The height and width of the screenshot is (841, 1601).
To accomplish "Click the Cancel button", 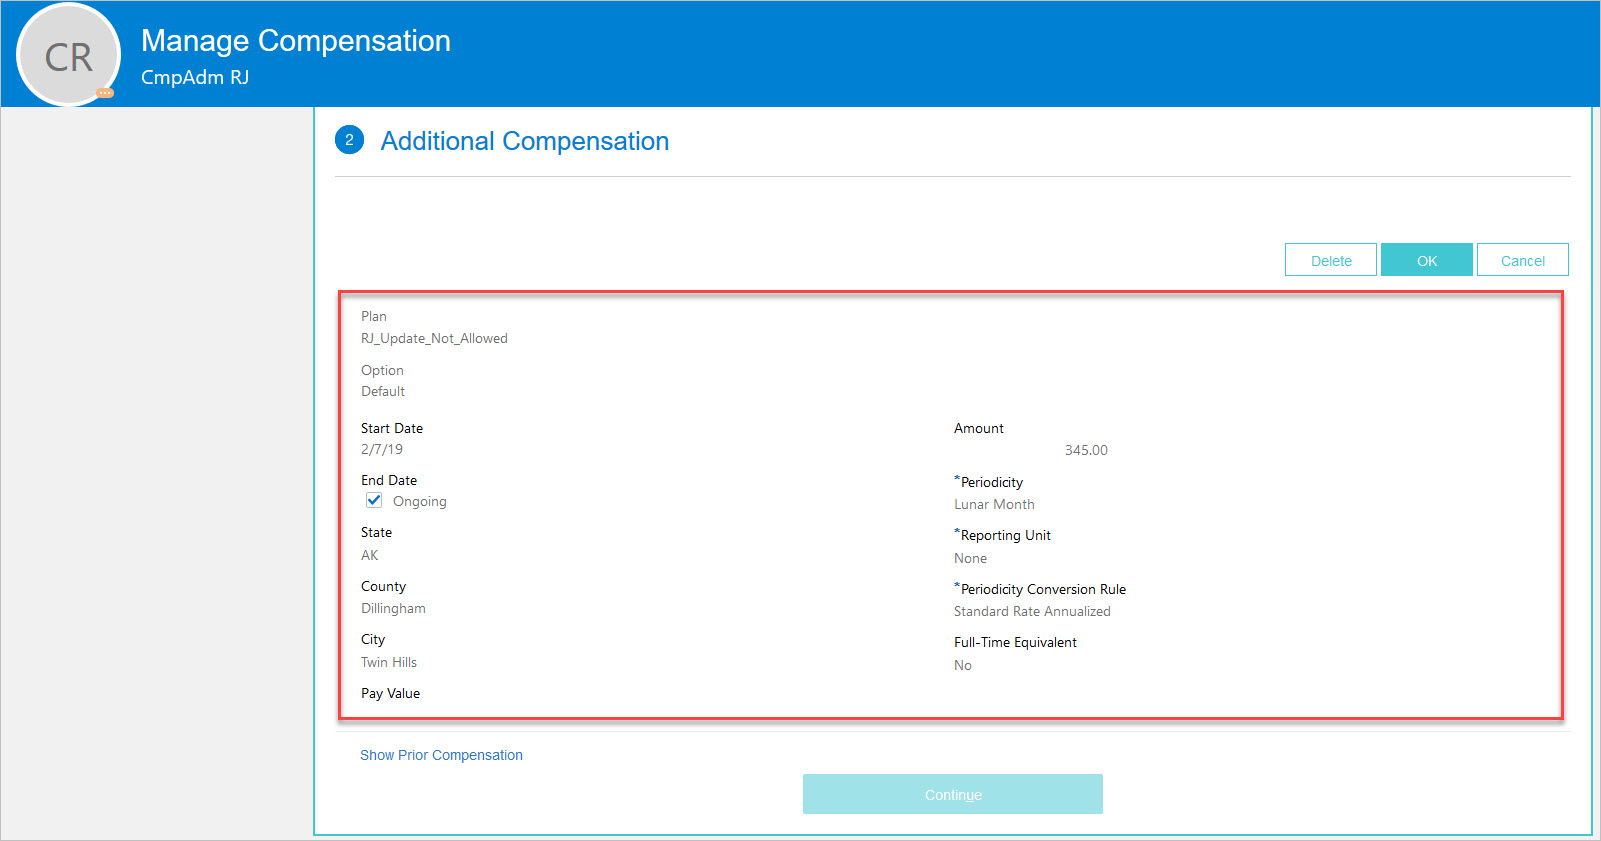I will click(x=1522, y=260).
